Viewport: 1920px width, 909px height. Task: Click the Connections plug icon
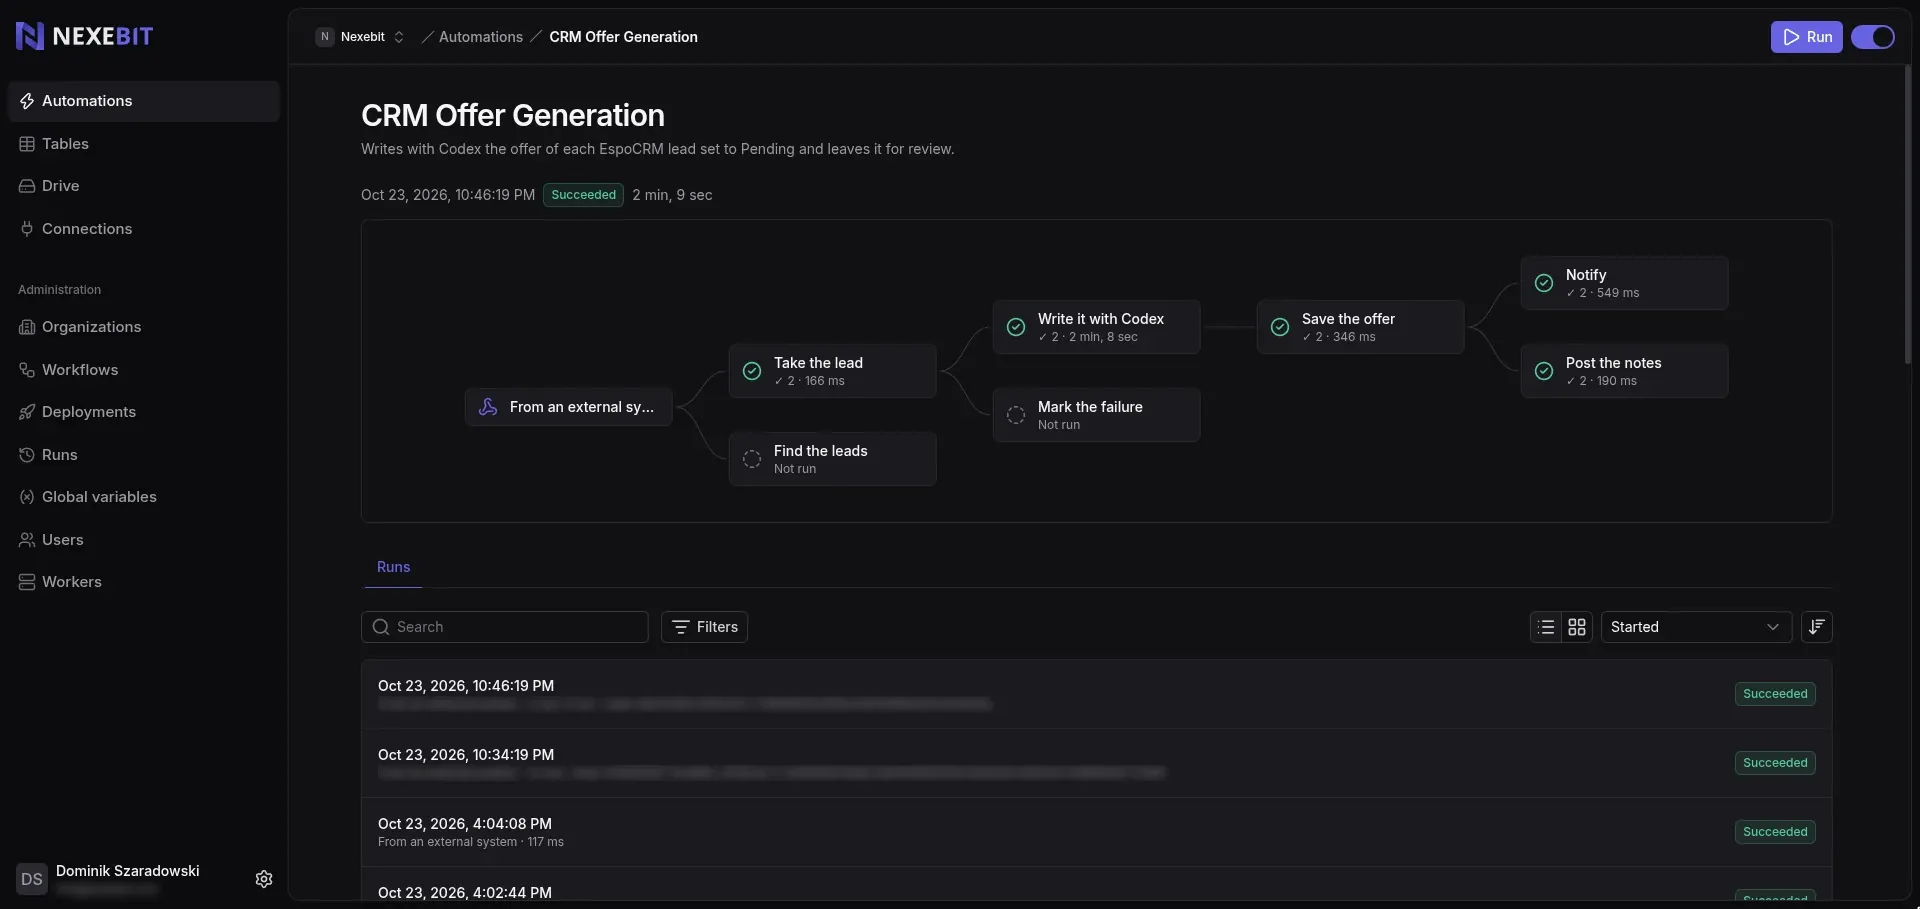[x=27, y=229]
